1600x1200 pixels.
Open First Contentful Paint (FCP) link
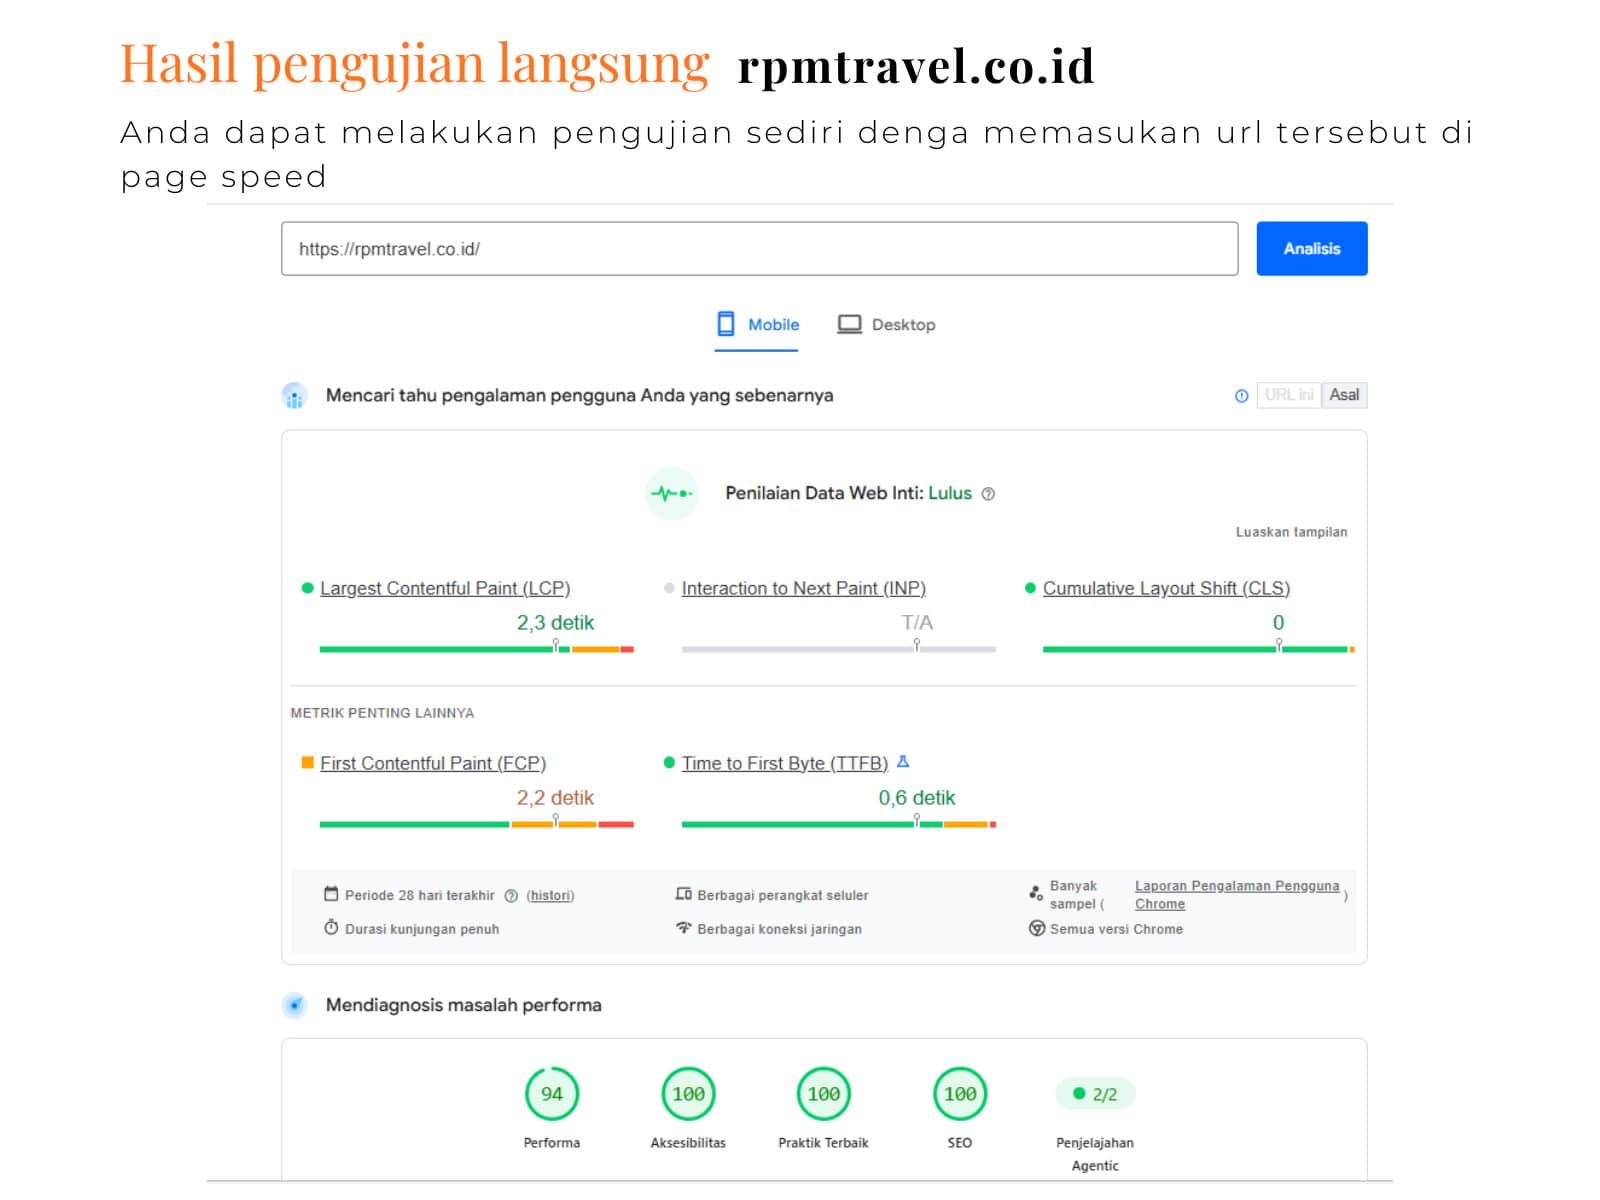tap(433, 763)
